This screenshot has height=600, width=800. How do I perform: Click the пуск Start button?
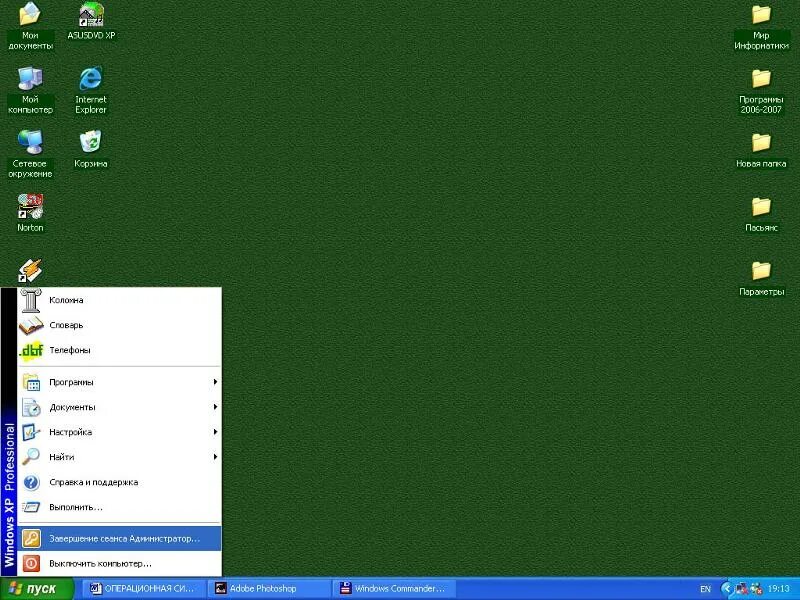coord(37,589)
